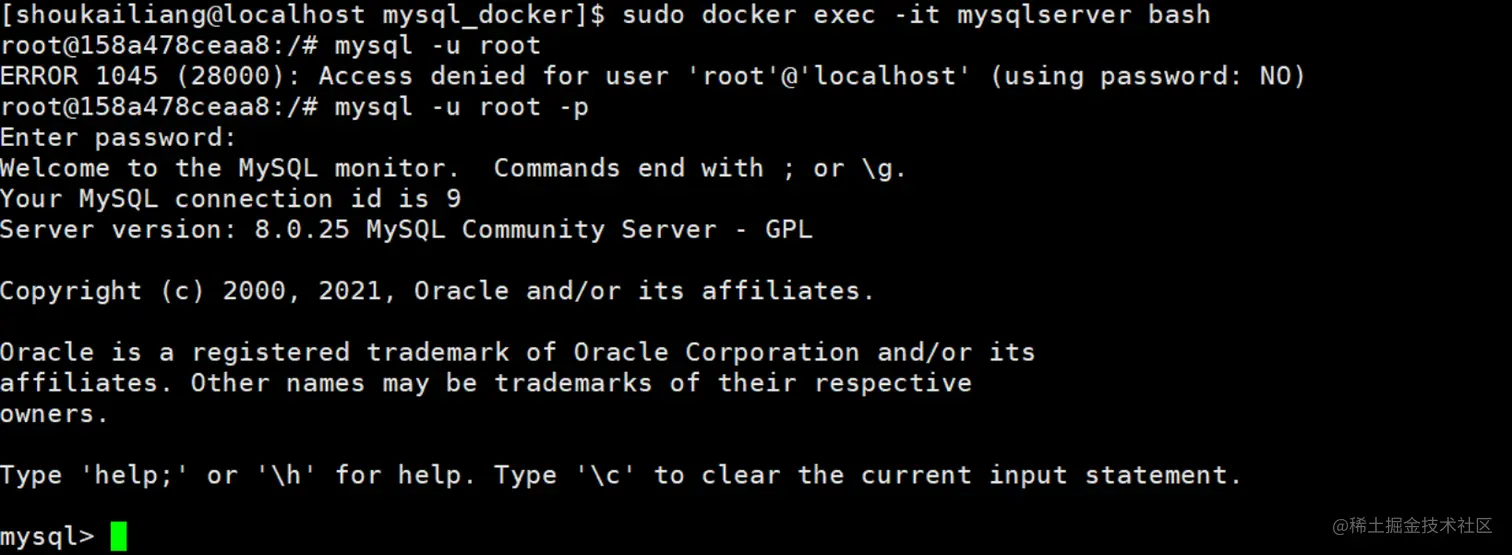Click the word 'owners.' line
Image resolution: width=1512 pixels, height=555 pixels.
(54, 414)
